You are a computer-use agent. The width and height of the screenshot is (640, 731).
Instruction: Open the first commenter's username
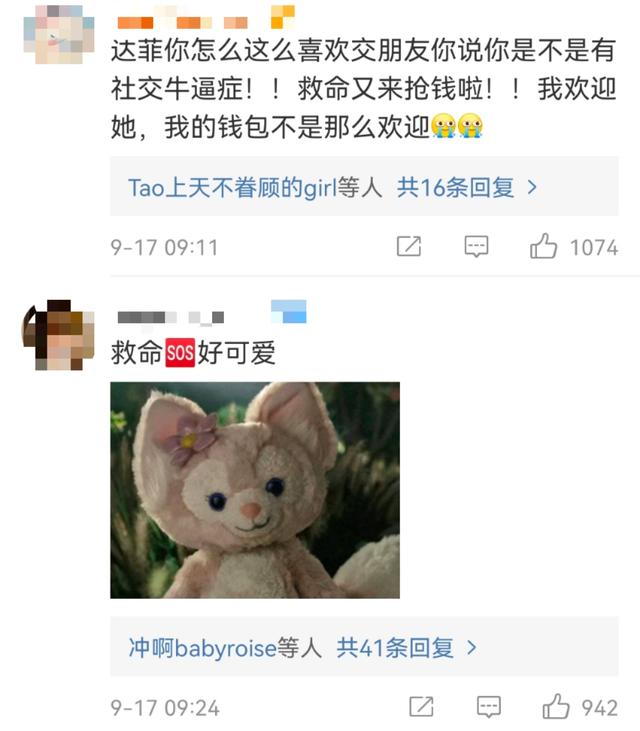pos(182,22)
